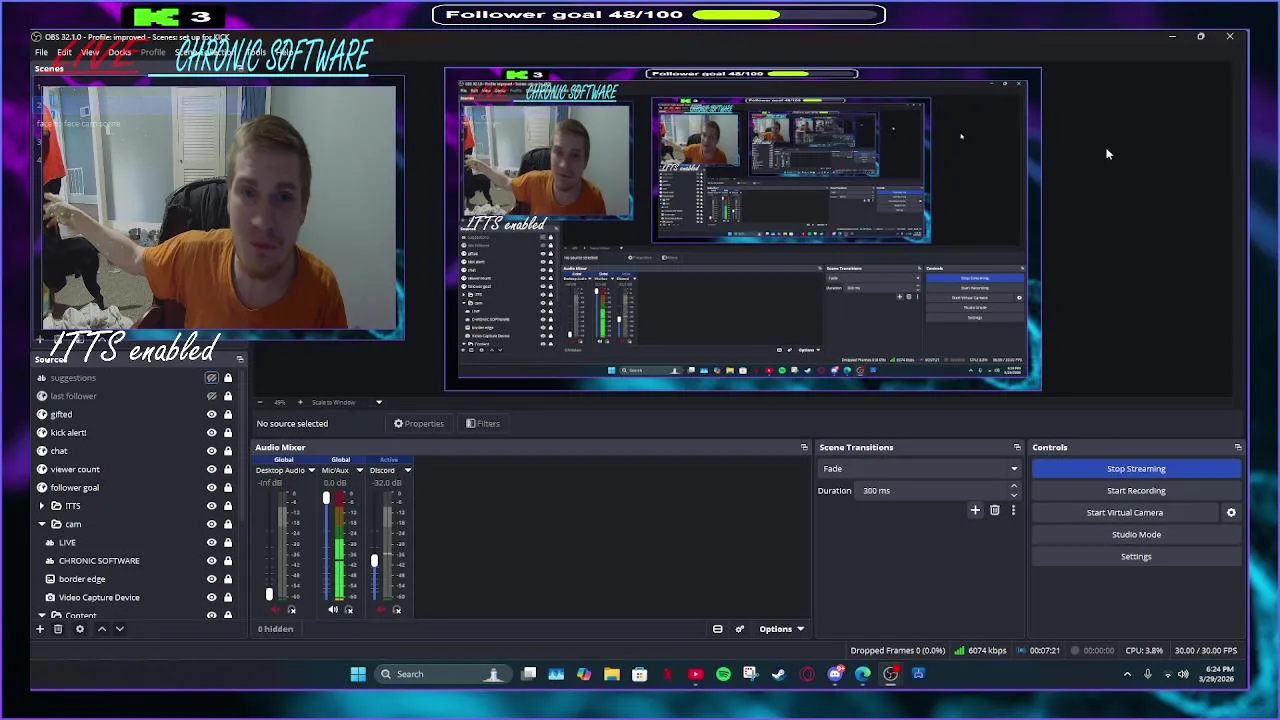Screen dimensions: 1280x720
Task: Toggle monitoring headphone icon for Desktop Audio
Action: click(x=292, y=609)
